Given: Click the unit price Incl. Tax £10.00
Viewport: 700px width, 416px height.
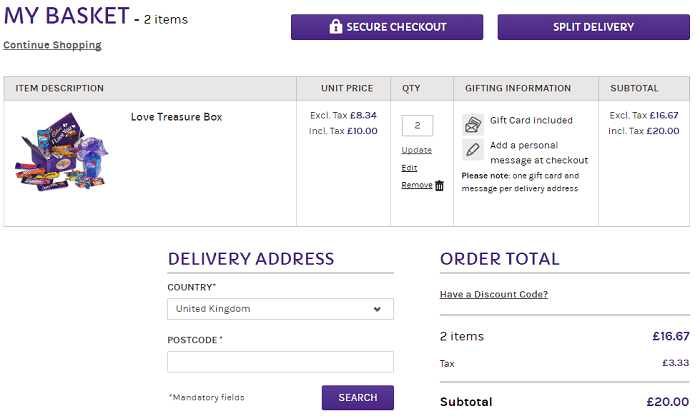Looking at the screenshot, I should pos(343,131).
